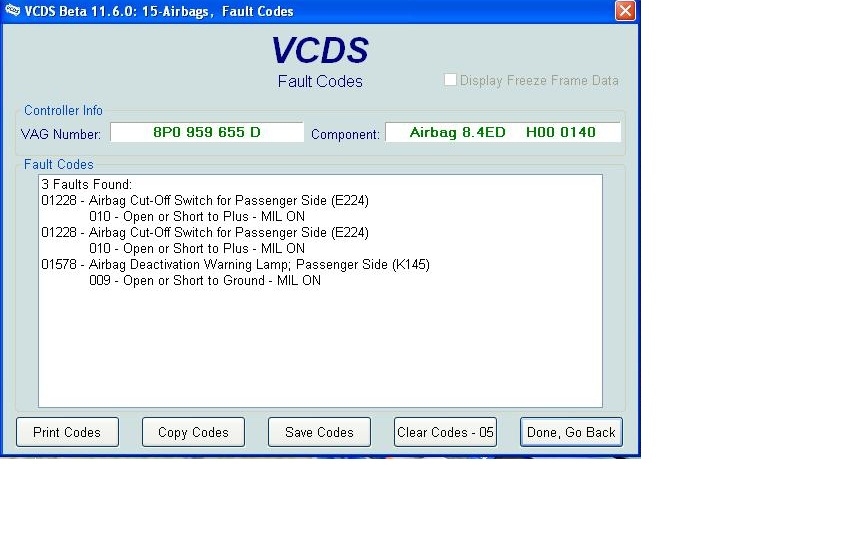Click the Print Codes button

[x=67, y=432]
